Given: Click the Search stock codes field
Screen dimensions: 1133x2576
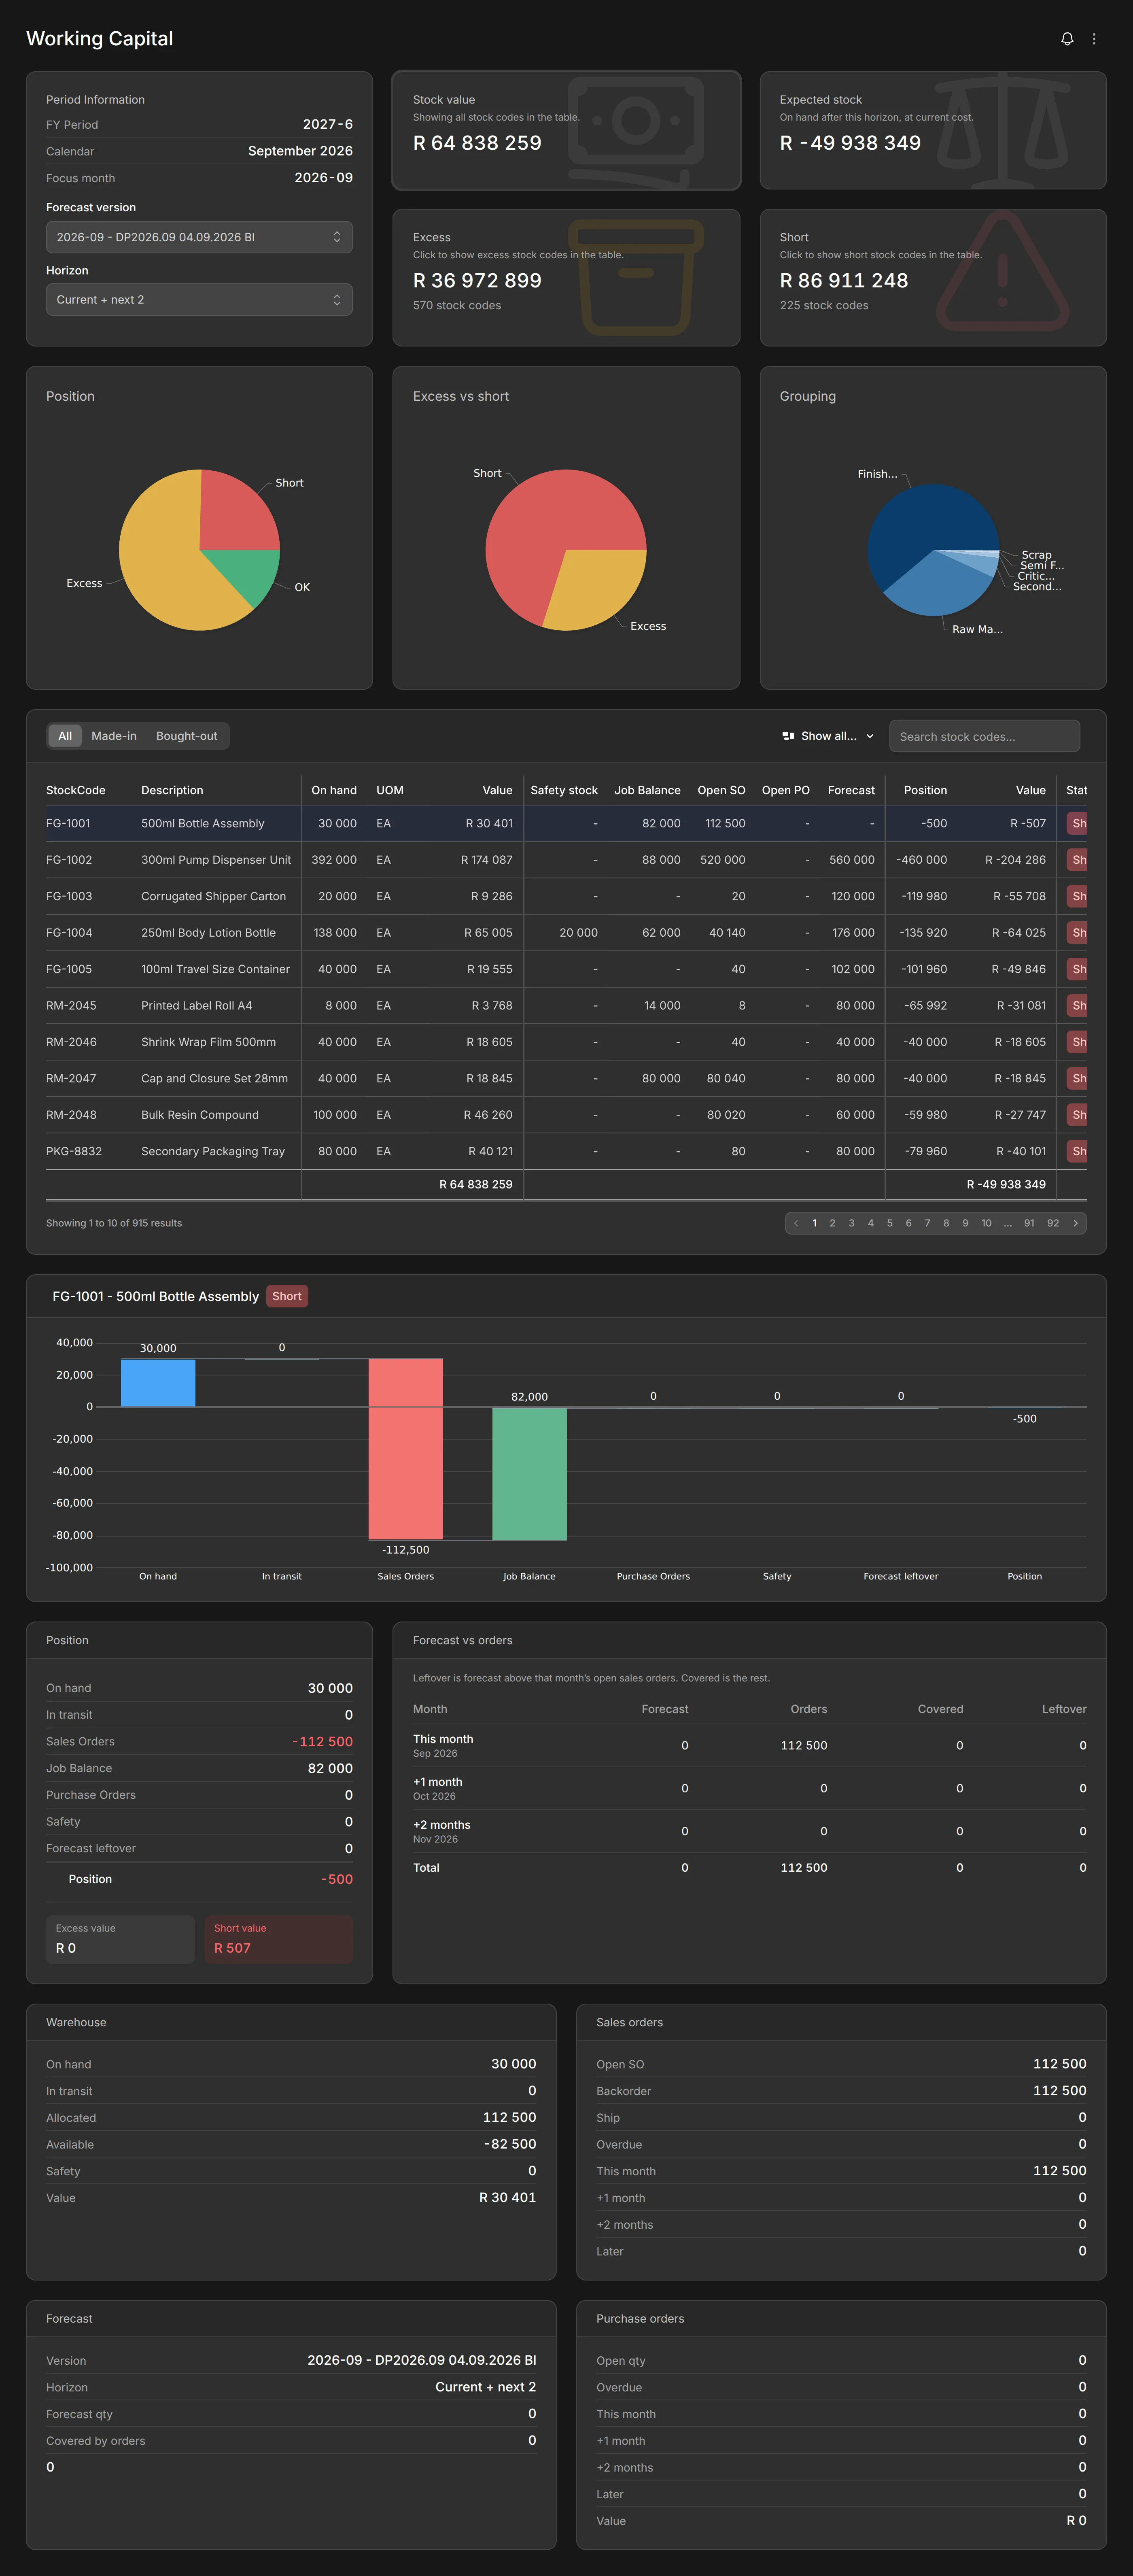Looking at the screenshot, I should coord(984,736).
